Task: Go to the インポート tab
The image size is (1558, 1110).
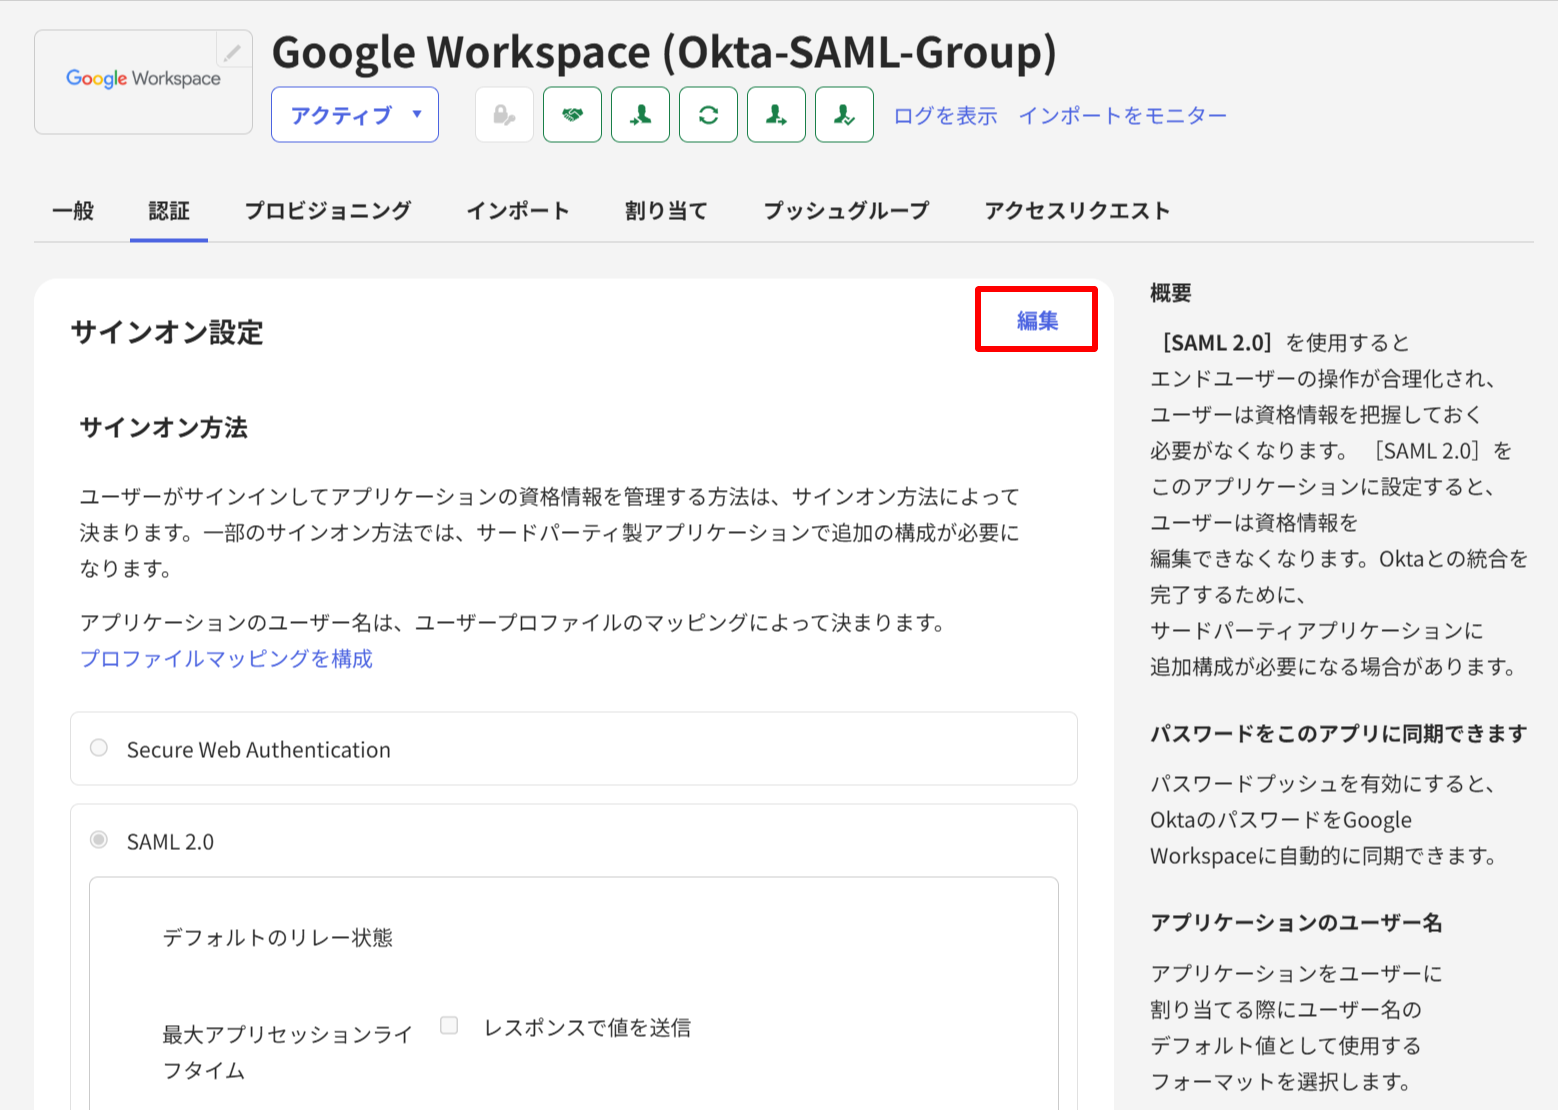Action: tap(518, 211)
